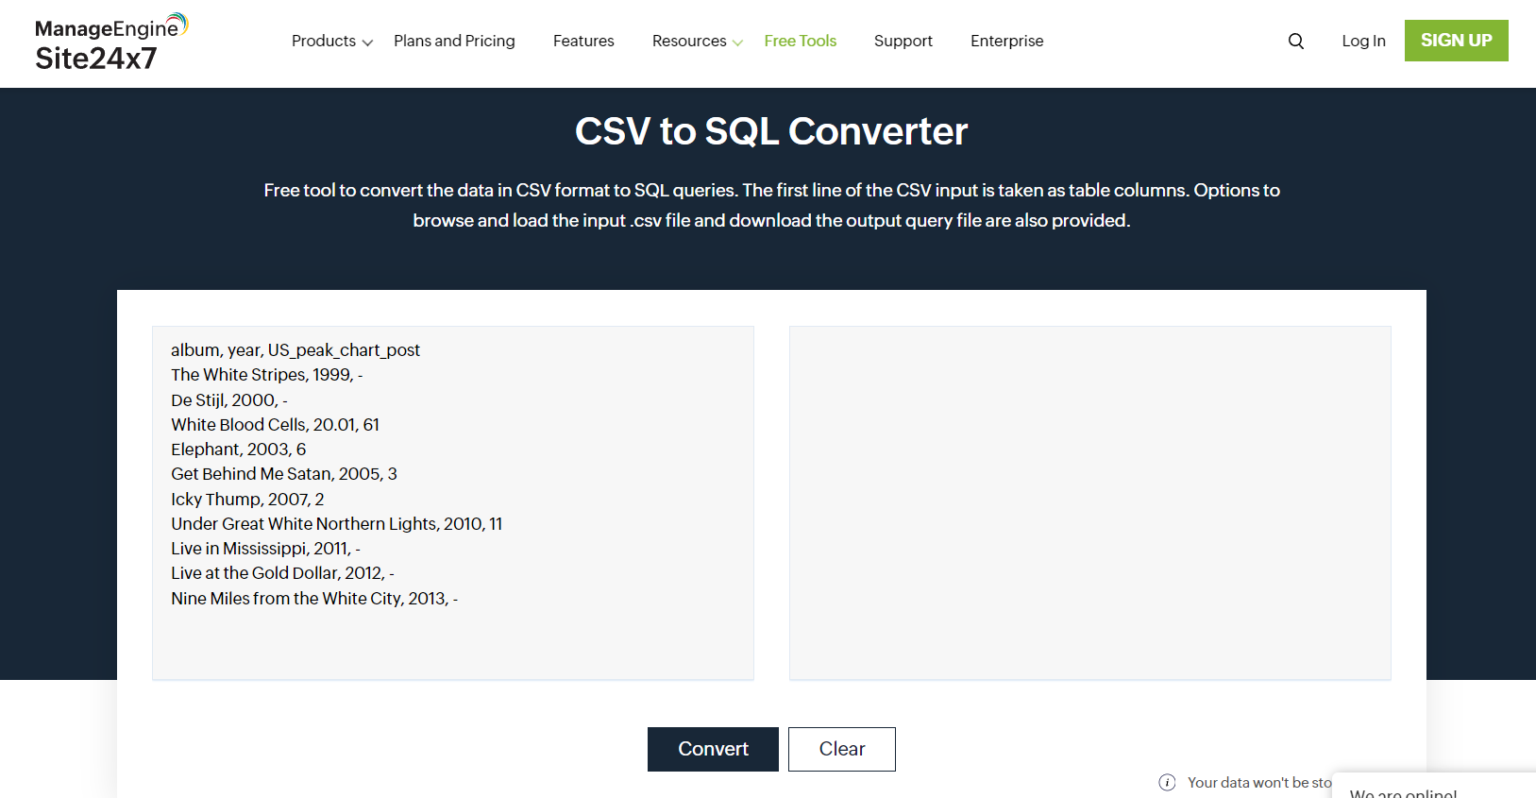1536x798 pixels.
Task: Click the CSV to SQL Converter heading
Action: 770,130
